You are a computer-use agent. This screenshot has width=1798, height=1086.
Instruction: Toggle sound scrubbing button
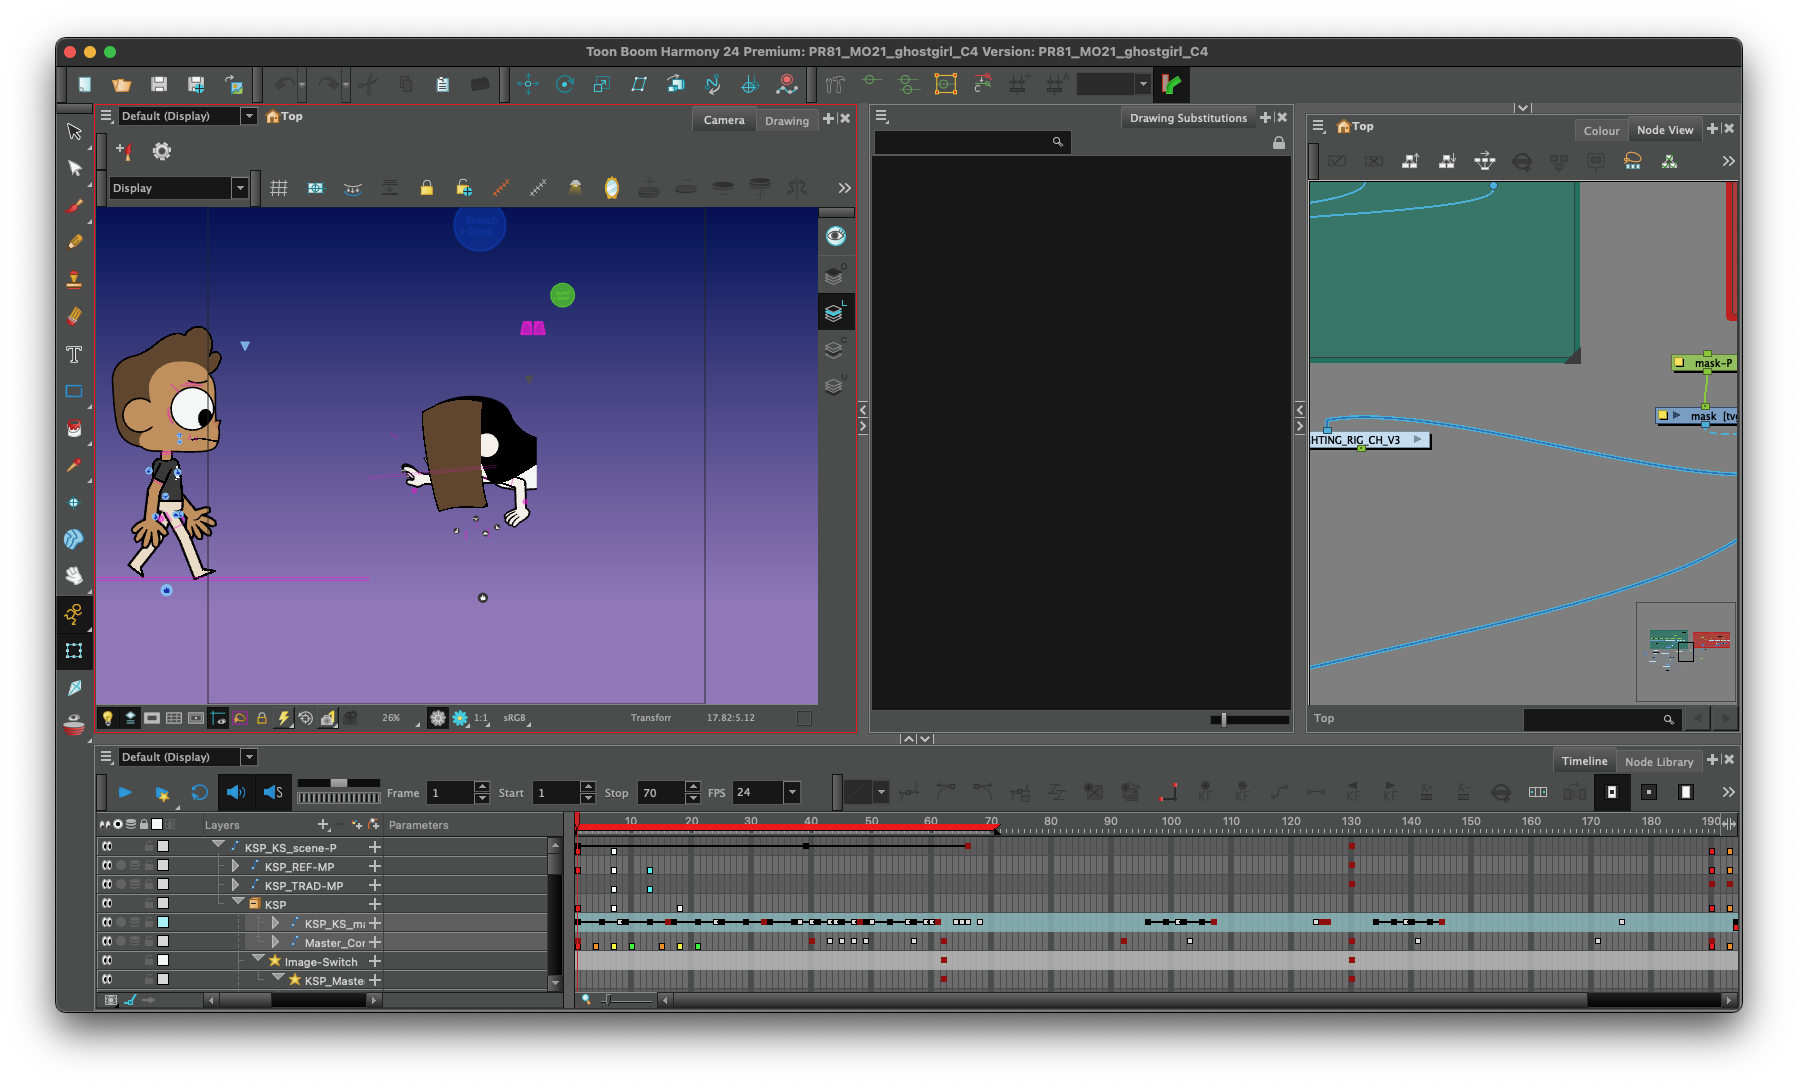pyautogui.click(x=273, y=792)
